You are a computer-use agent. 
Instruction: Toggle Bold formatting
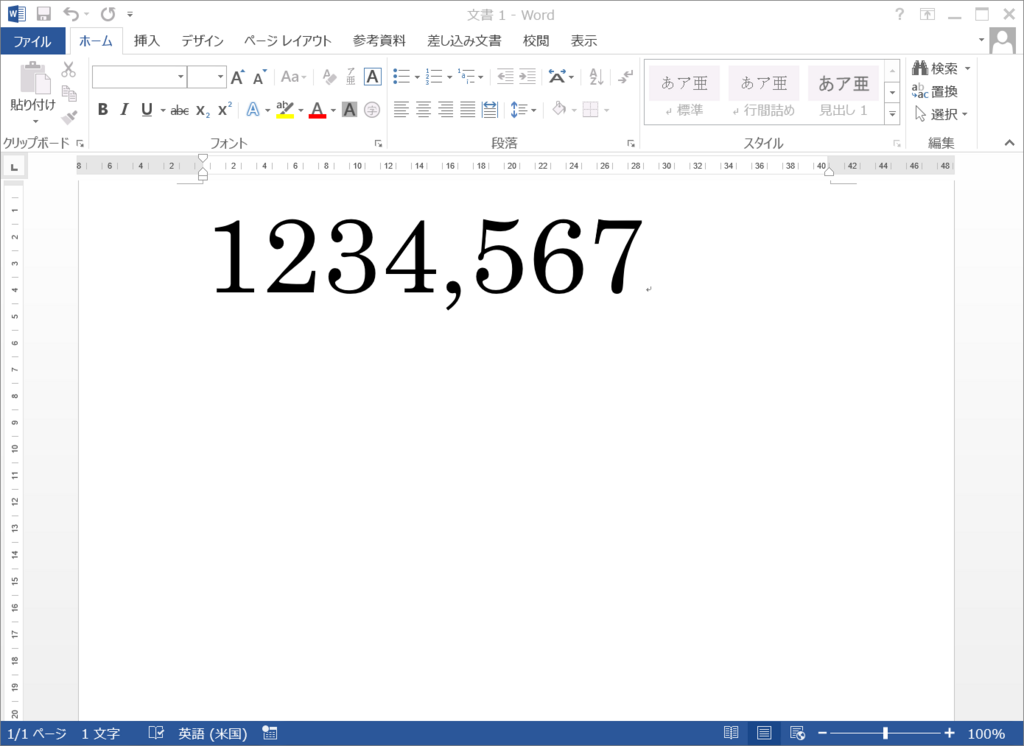coord(102,110)
